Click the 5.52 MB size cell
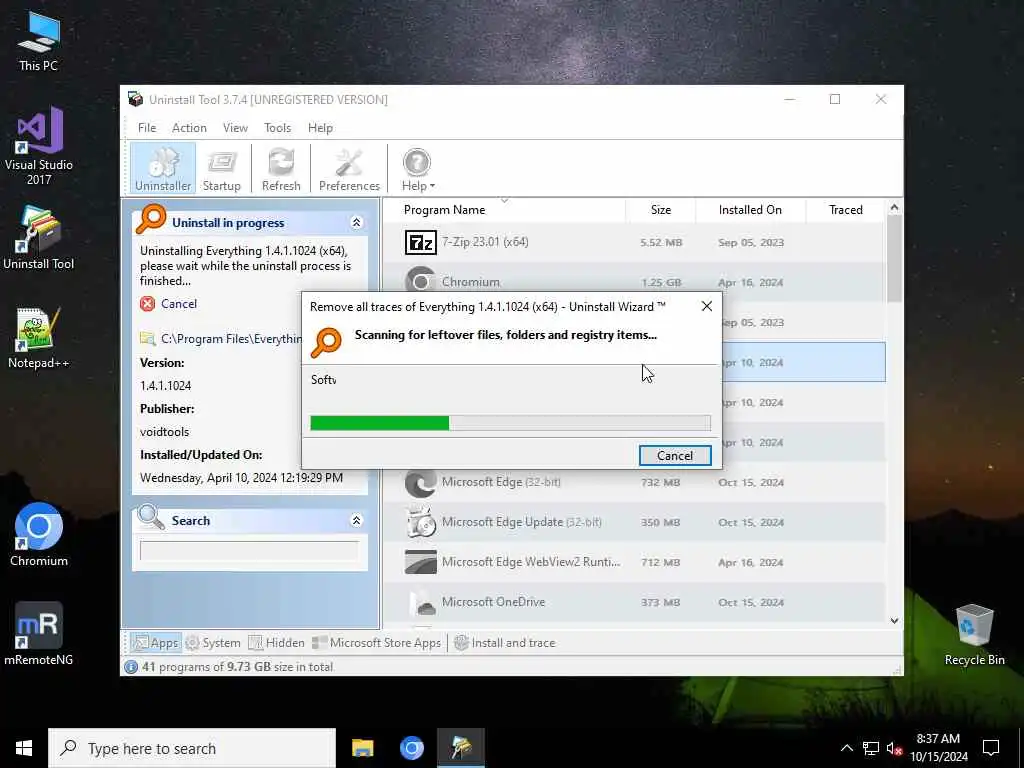Image resolution: width=1024 pixels, height=768 pixels. 661,242
